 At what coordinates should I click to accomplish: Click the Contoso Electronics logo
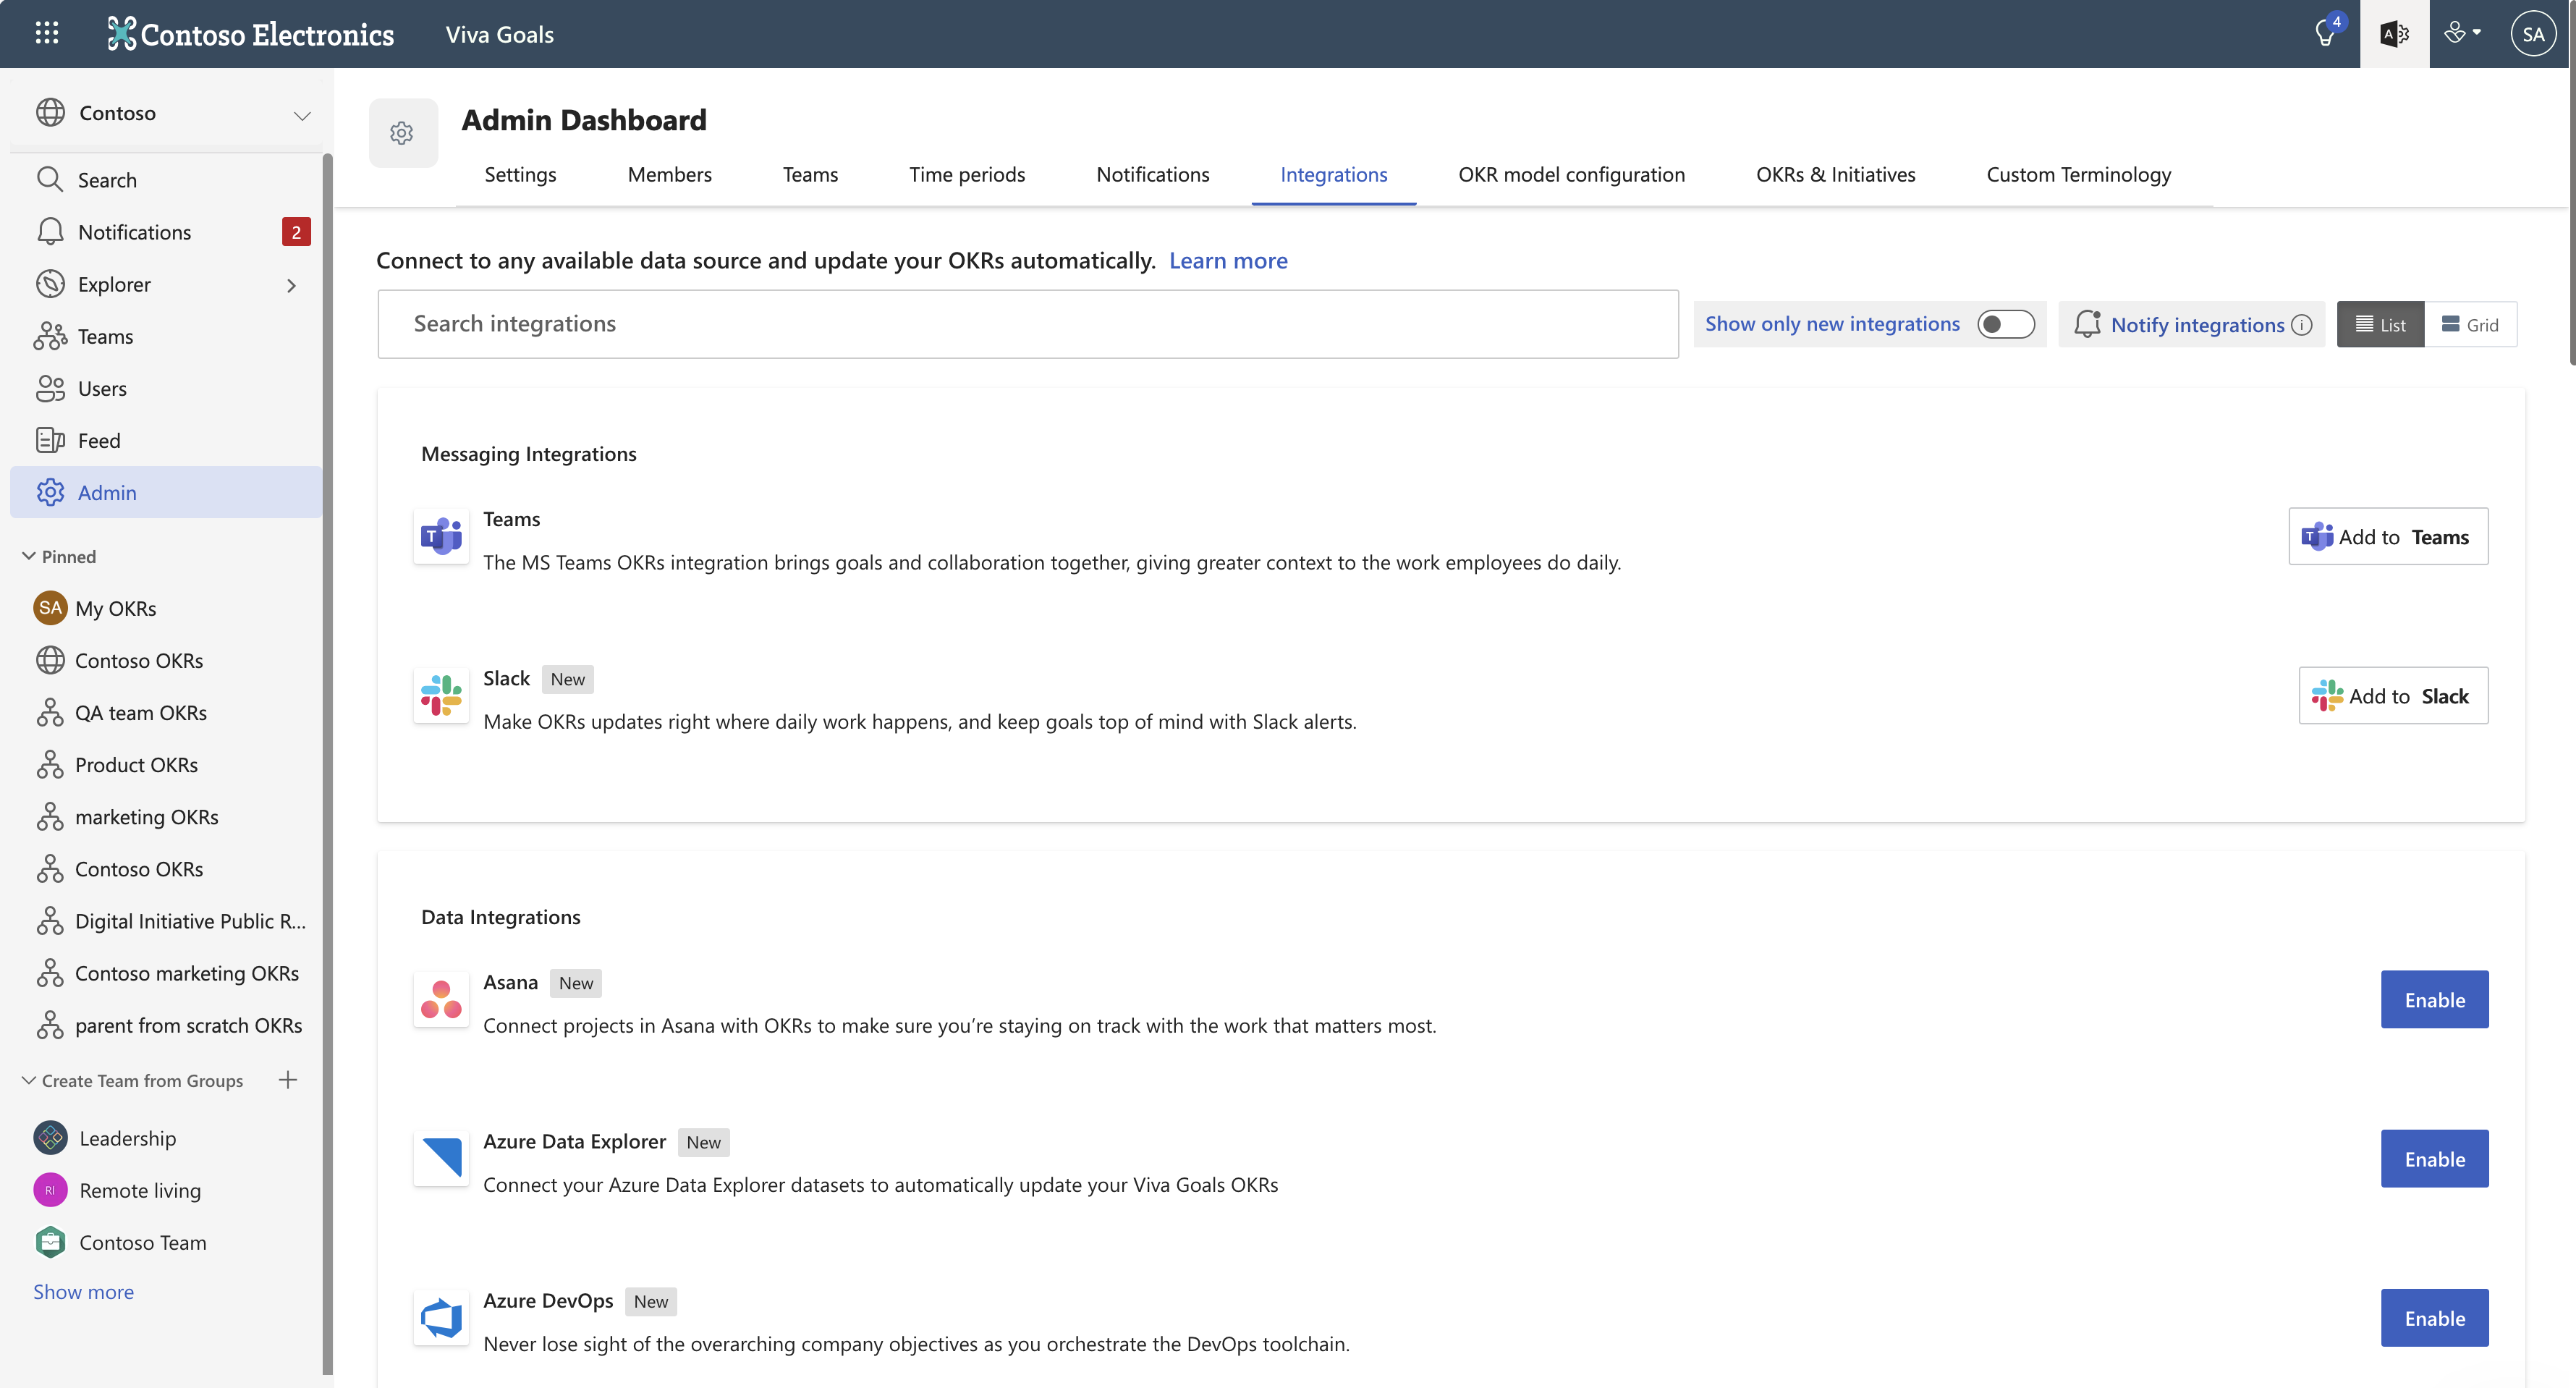point(250,34)
